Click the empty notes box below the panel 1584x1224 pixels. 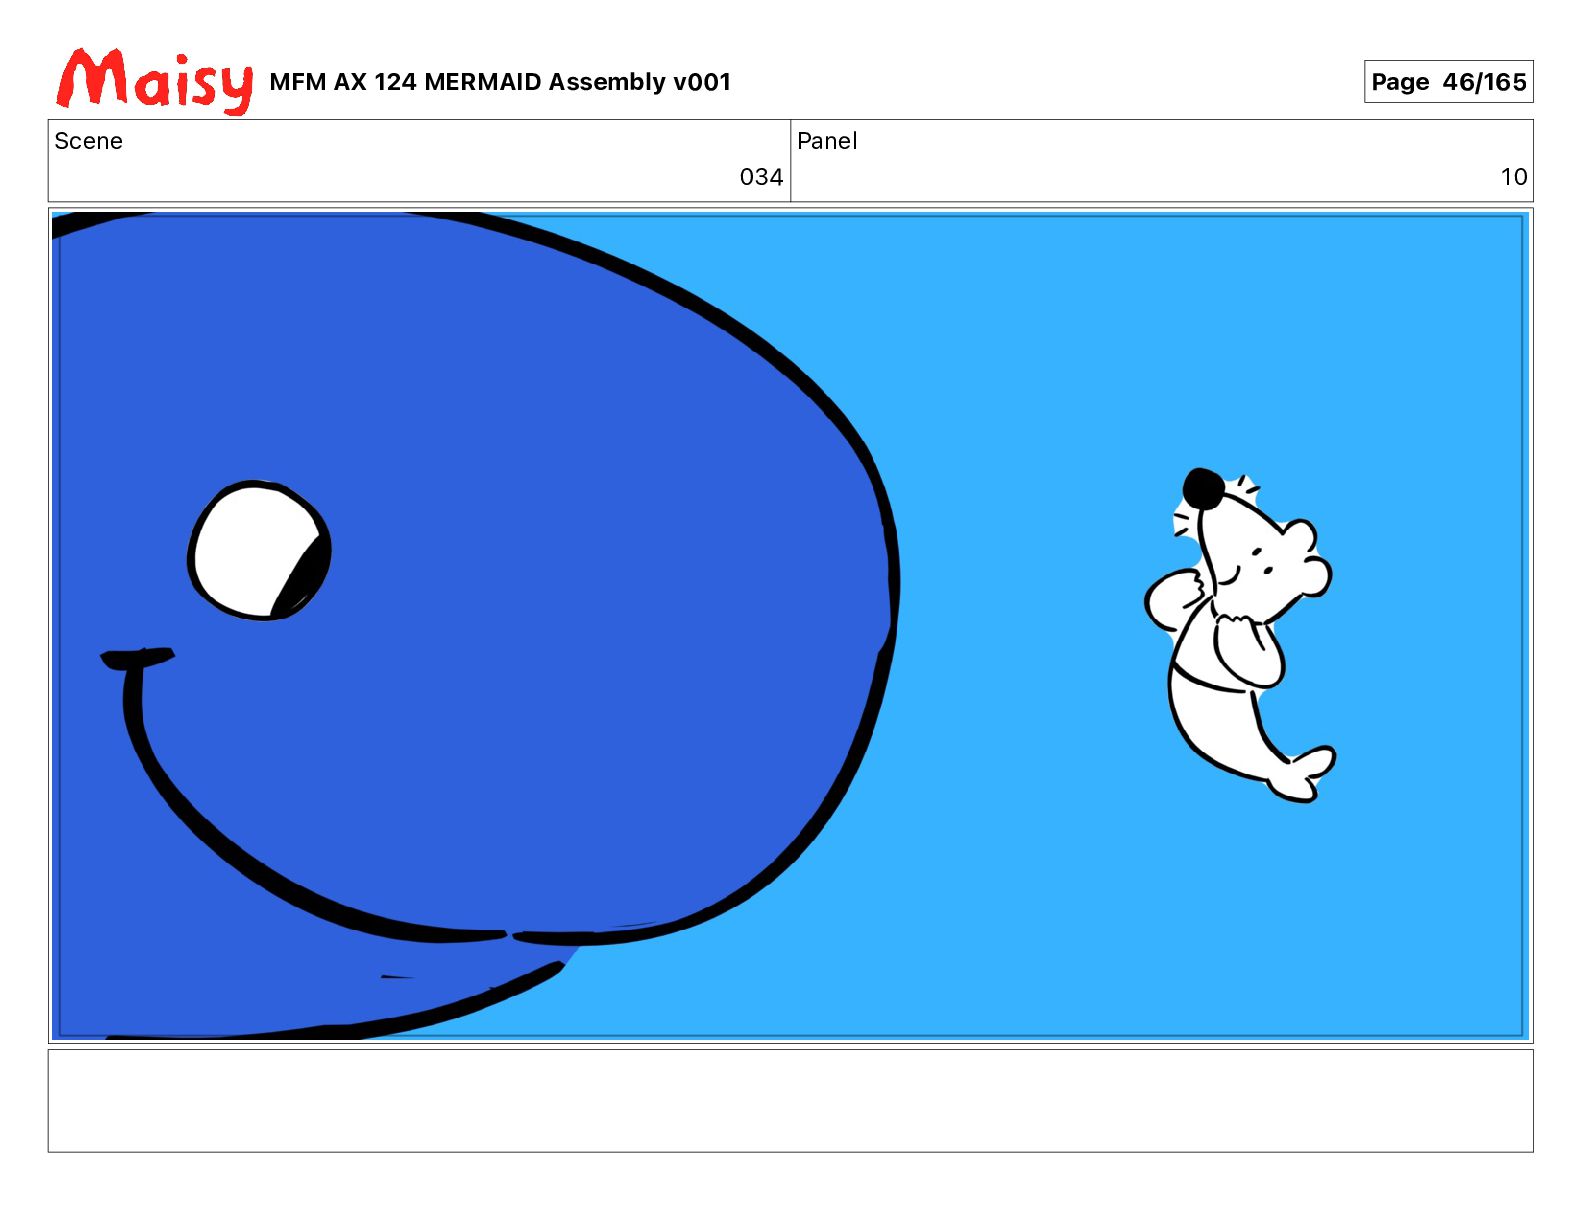point(790,1100)
